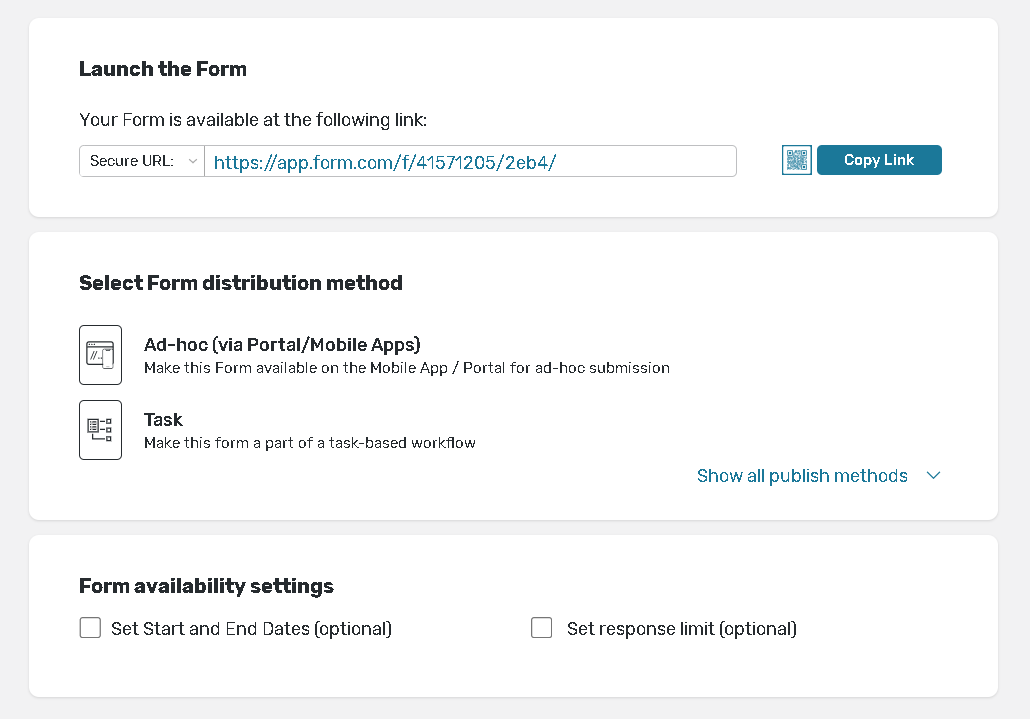Choose the Task distribution method title
The image size is (1030, 719).
click(163, 420)
